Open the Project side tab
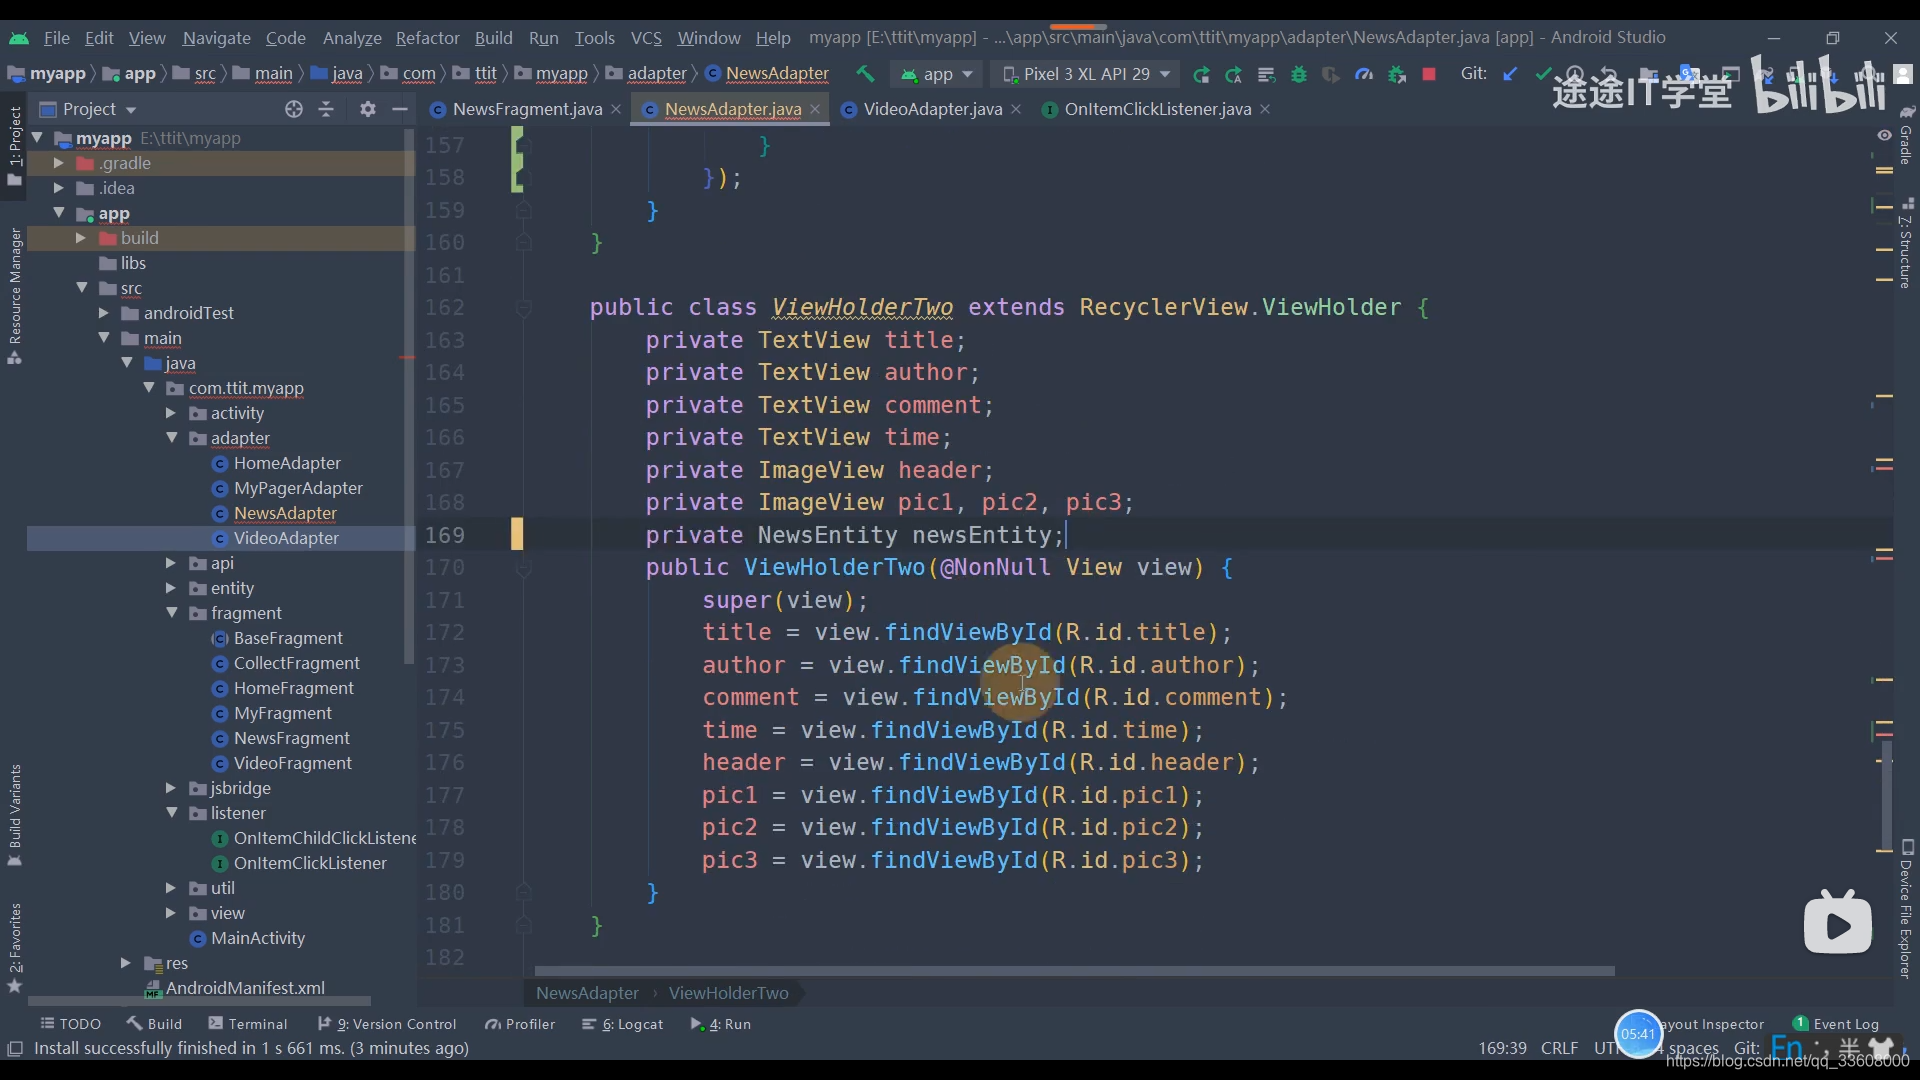This screenshot has width=1920, height=1080. [14, 145]
